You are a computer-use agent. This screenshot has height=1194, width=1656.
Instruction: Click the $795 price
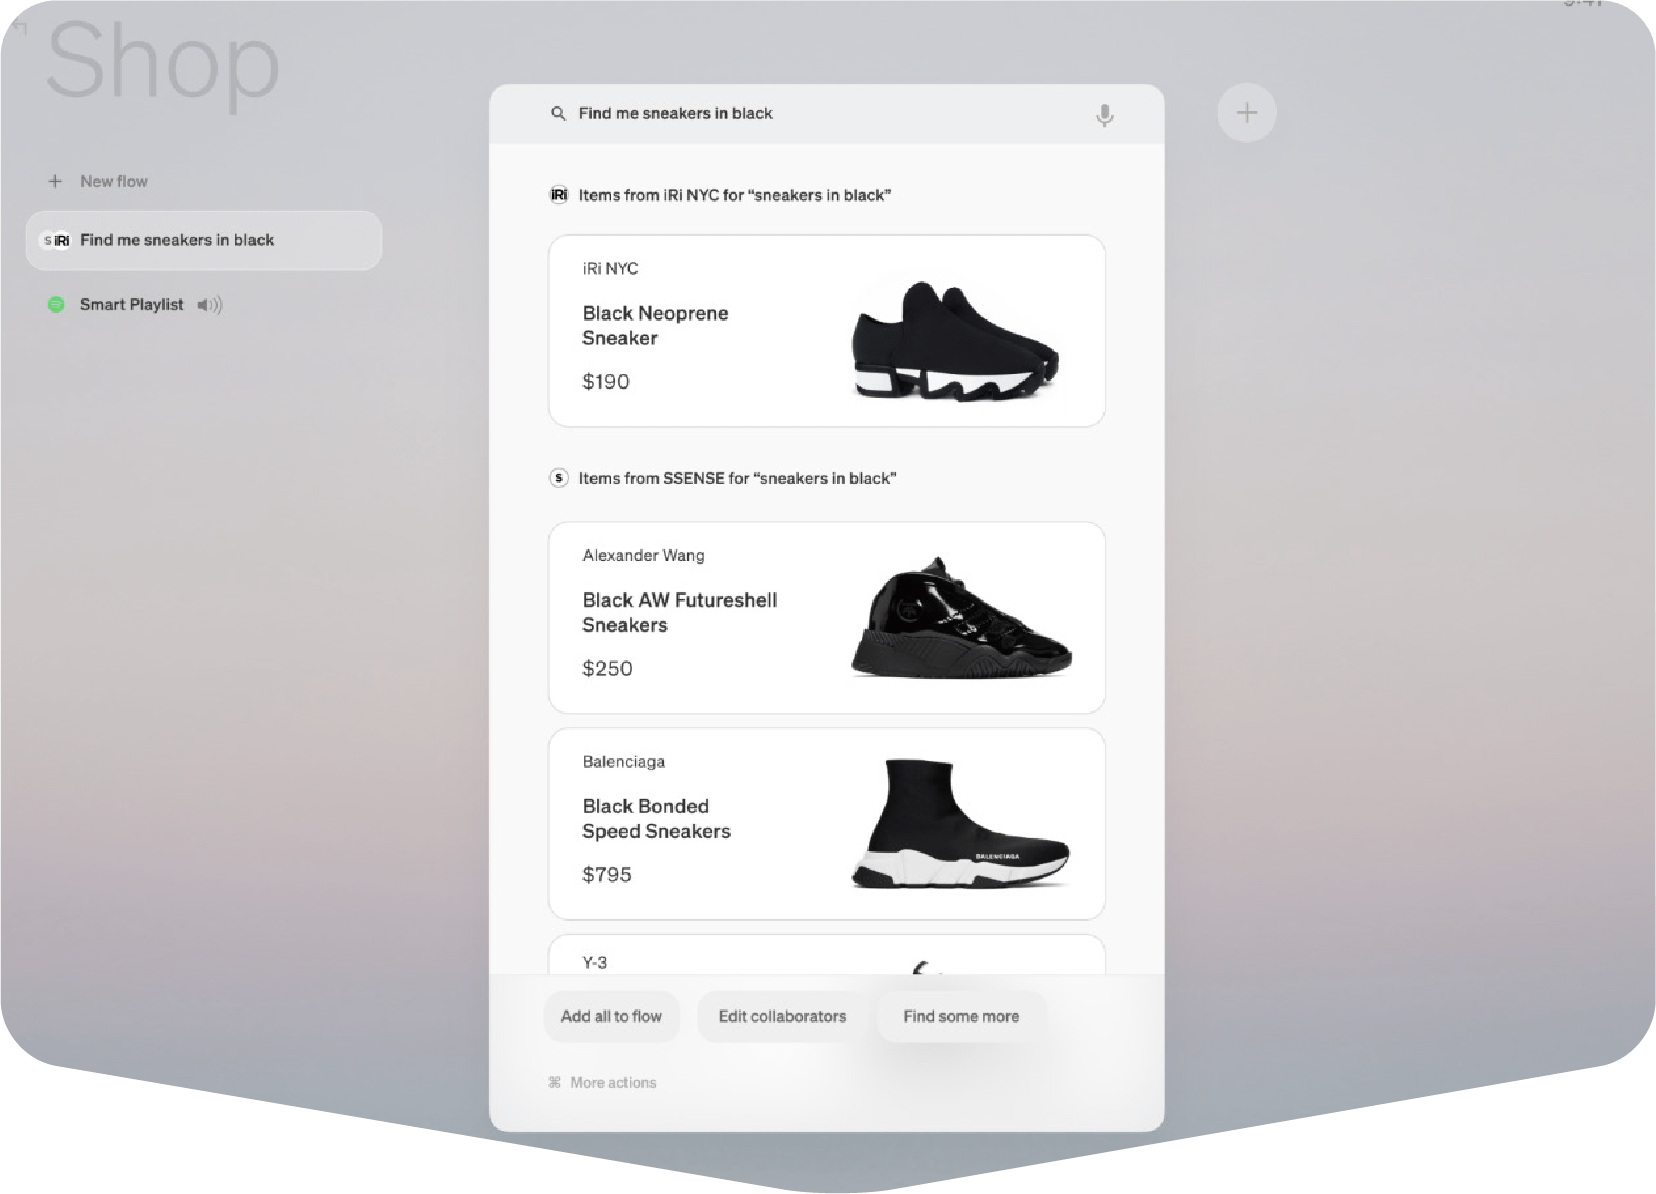click(x=607, y=874)
